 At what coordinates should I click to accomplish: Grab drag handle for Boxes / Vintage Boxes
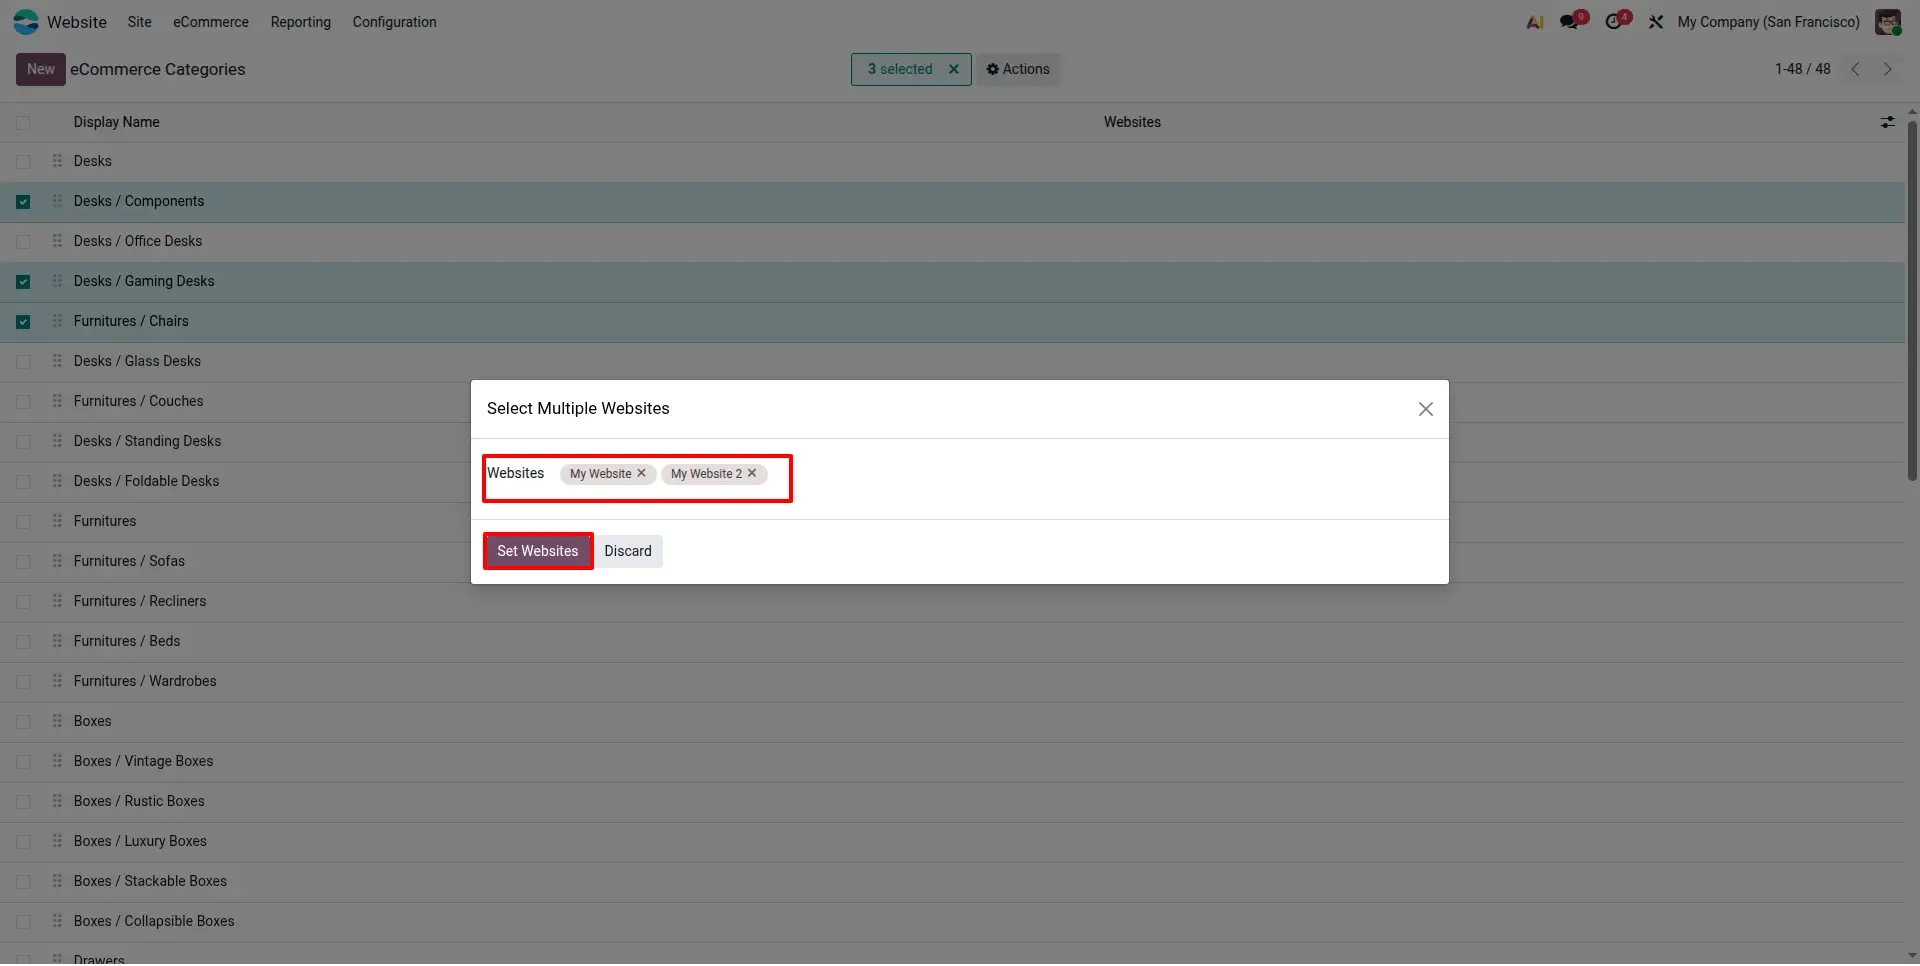57,761
